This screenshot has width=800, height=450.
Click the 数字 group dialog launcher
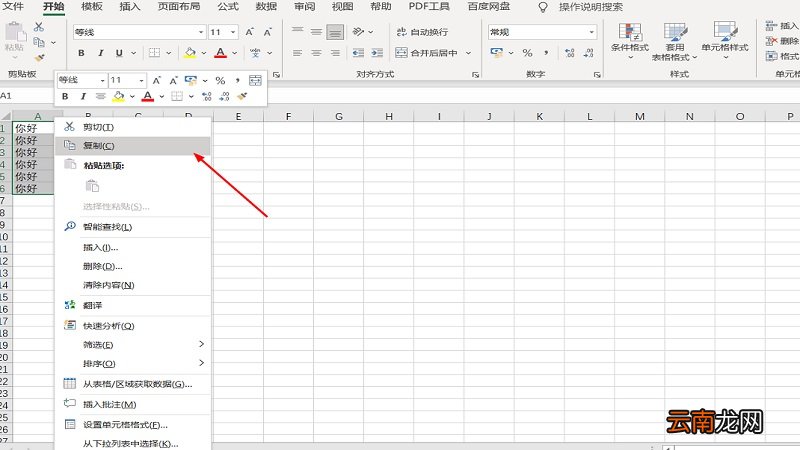point(597,75)
